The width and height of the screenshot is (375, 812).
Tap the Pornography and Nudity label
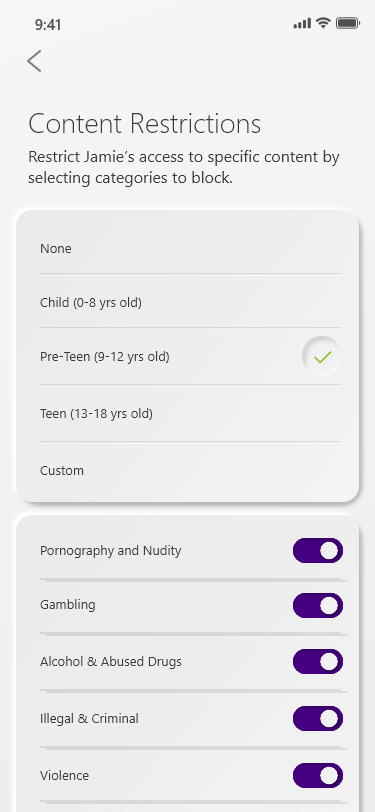pos(110,550)
